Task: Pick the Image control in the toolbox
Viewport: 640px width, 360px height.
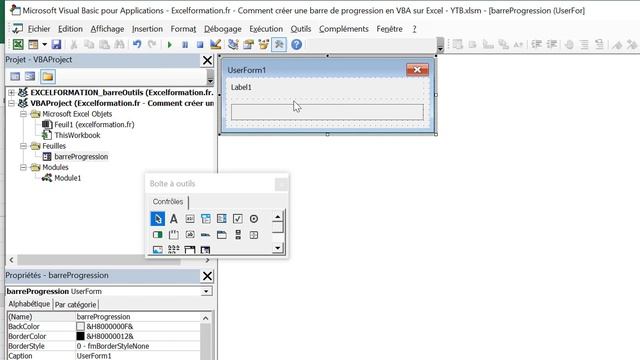Action: click(x=158, y=249)
